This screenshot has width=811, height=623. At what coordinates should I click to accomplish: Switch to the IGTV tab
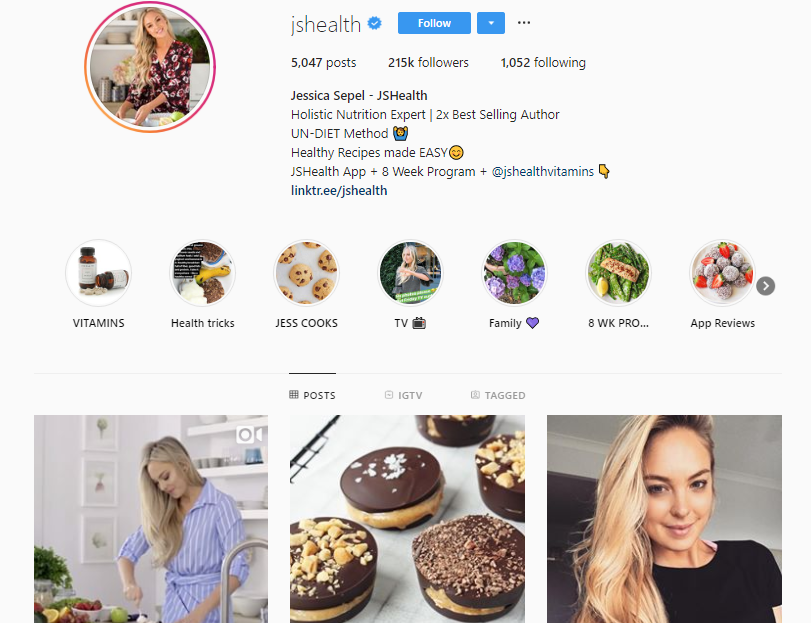coord(403,395)
